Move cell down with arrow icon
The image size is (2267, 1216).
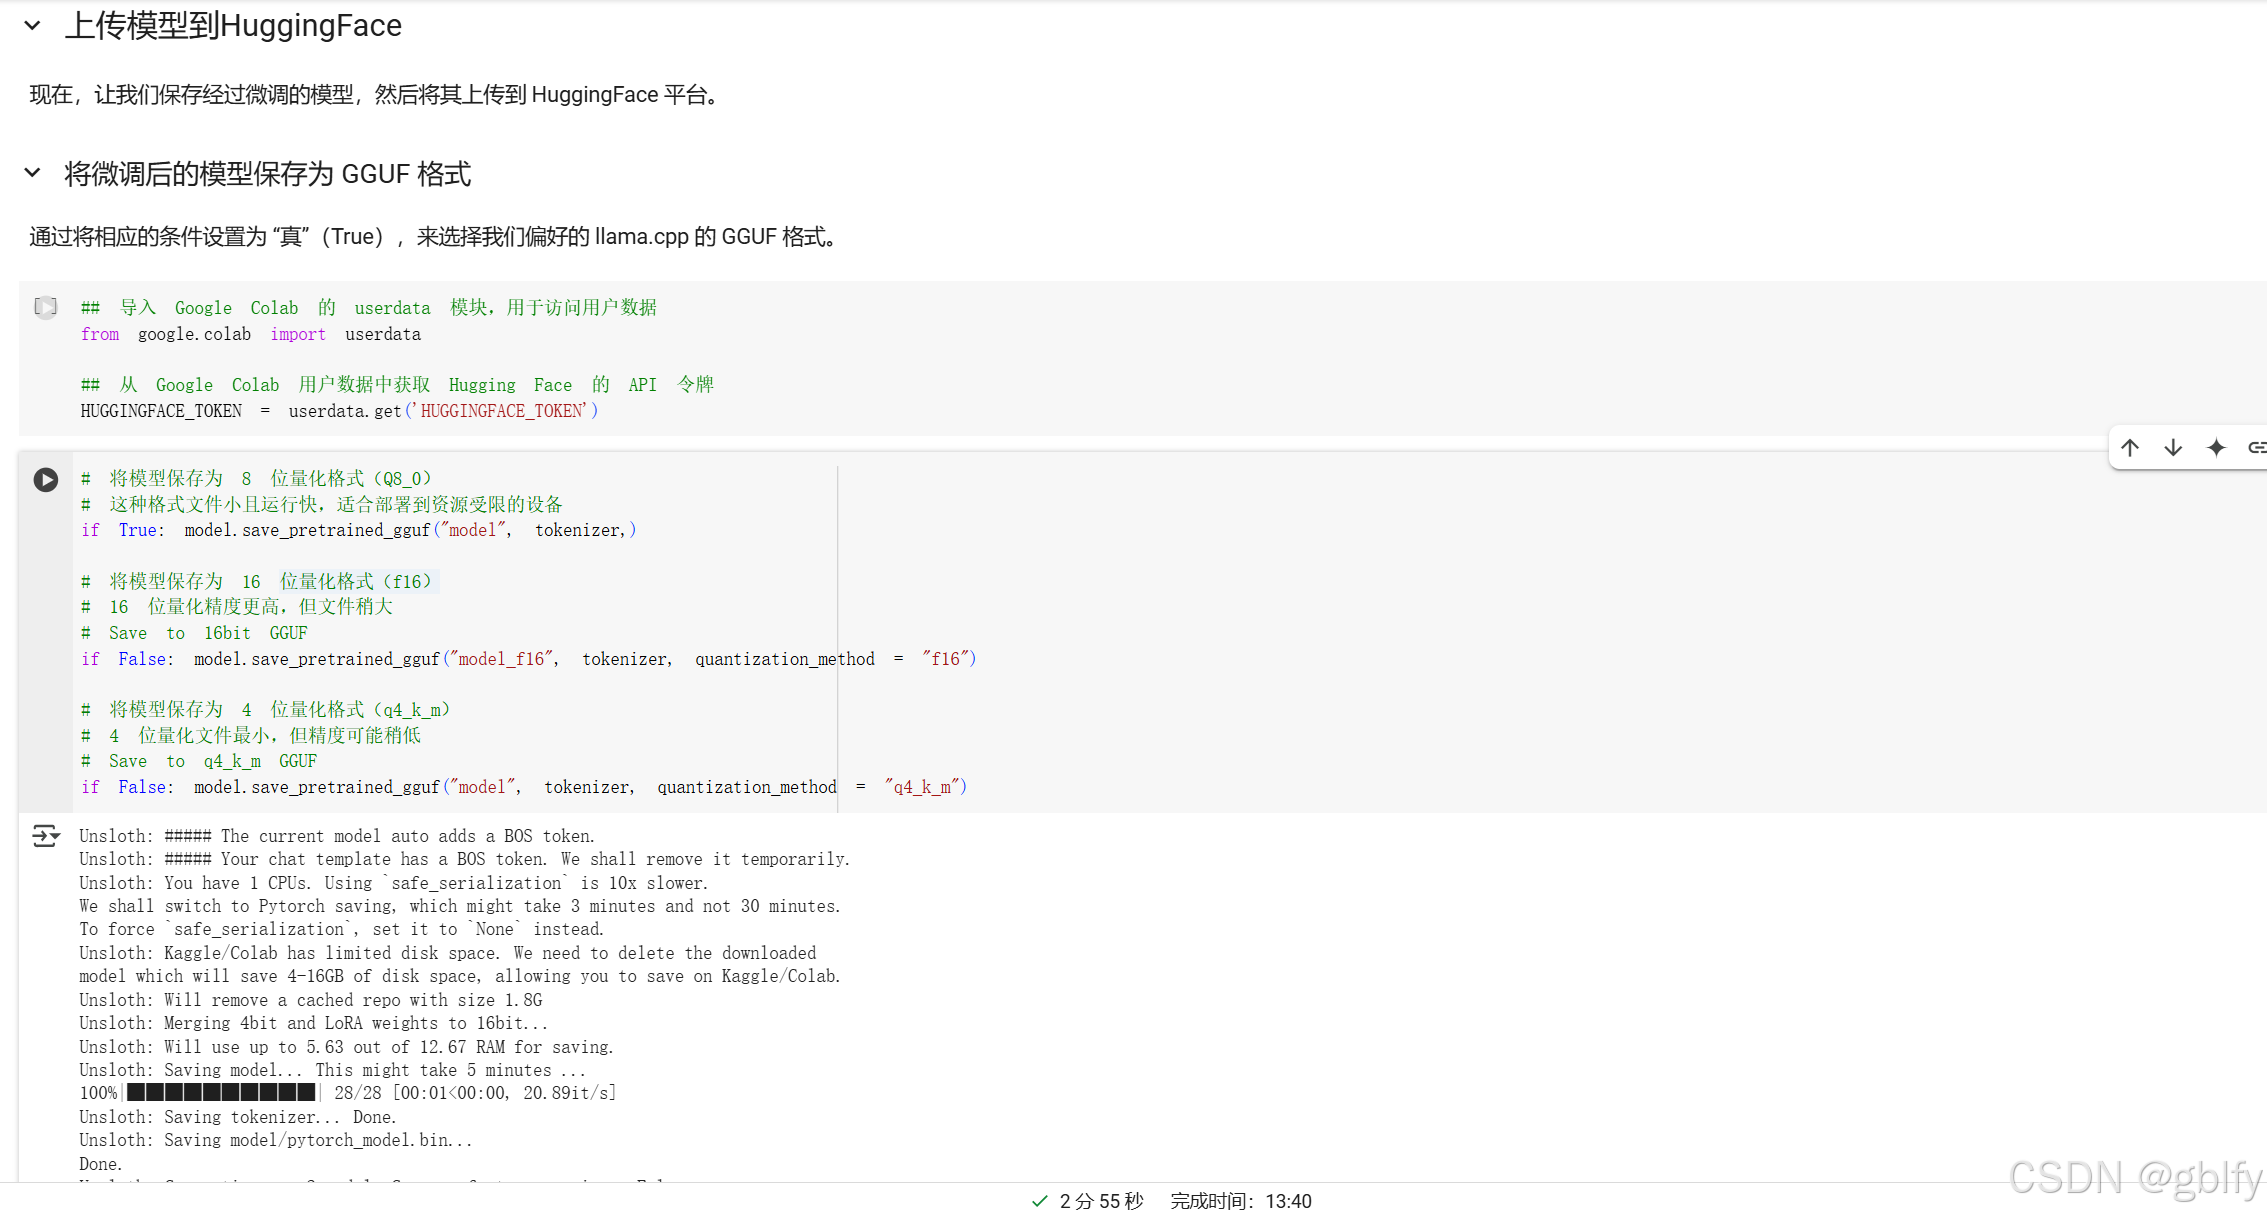pos(2173,448)
